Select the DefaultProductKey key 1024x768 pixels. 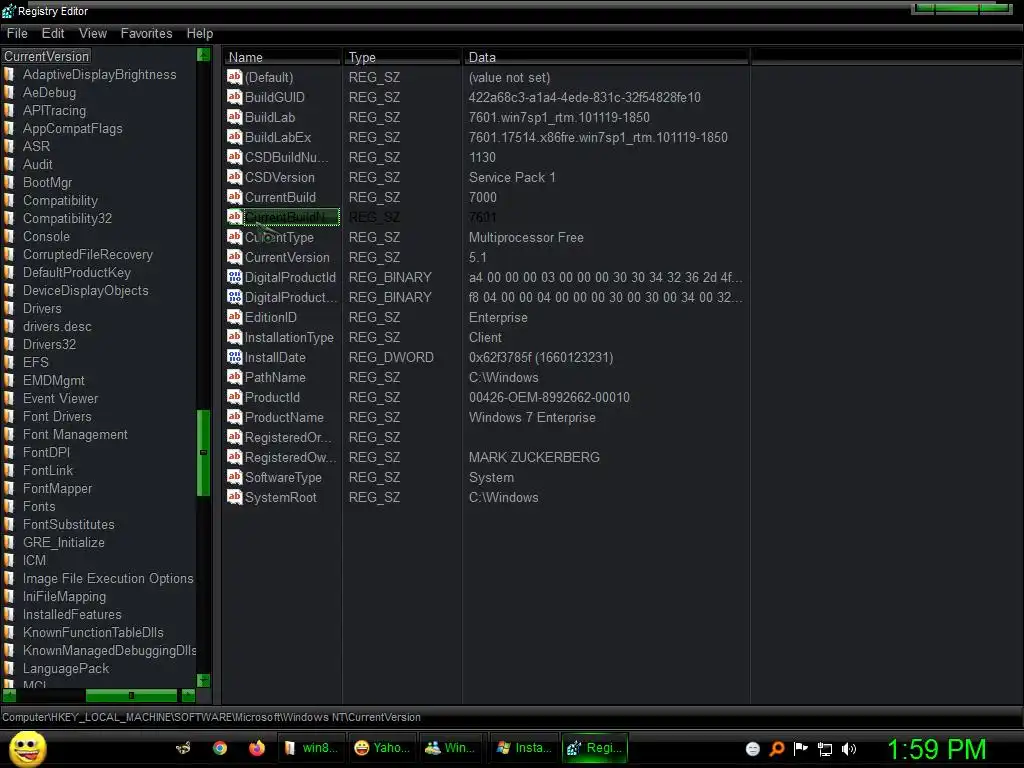point(76,272)
